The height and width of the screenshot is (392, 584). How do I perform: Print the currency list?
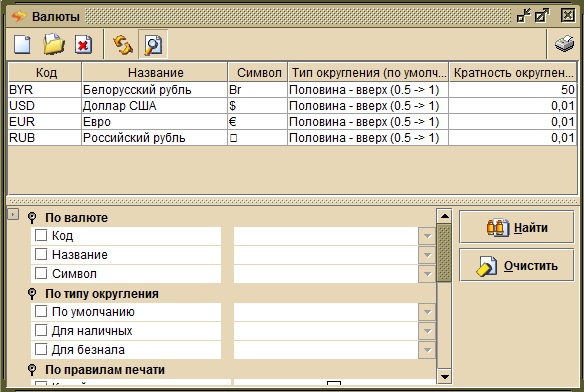(564, 44)
